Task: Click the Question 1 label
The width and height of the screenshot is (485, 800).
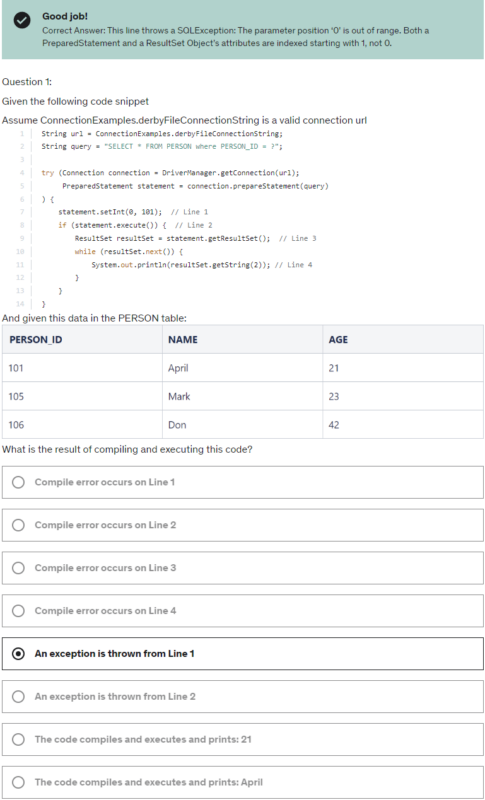Action: point(27,82)
